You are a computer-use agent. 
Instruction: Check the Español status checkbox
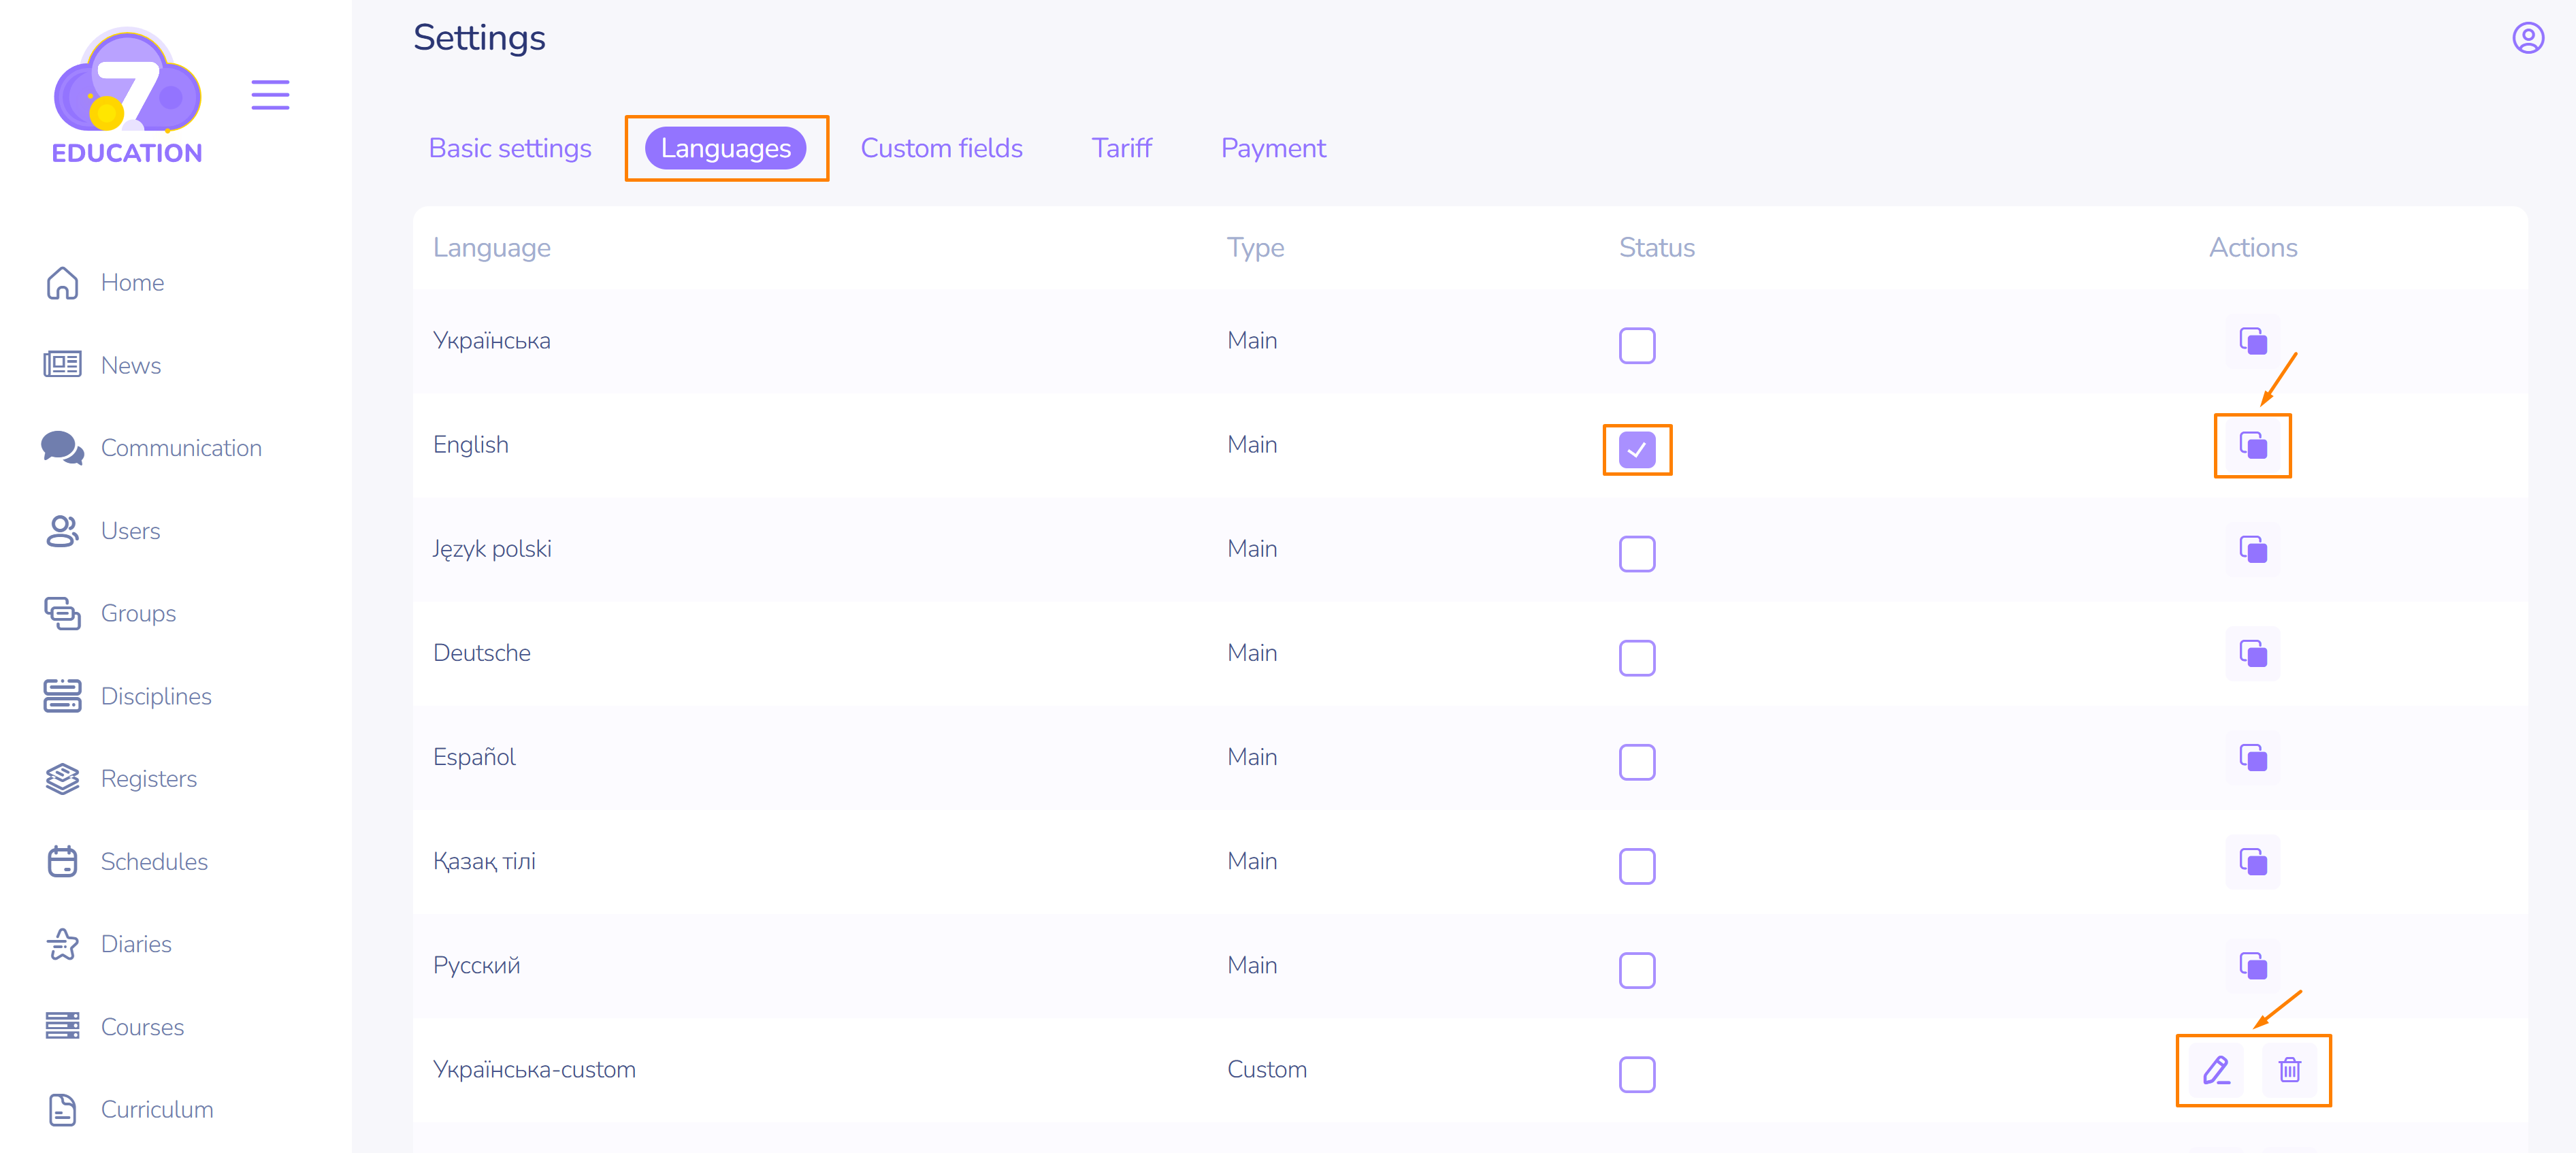[x=1636, y=762]
